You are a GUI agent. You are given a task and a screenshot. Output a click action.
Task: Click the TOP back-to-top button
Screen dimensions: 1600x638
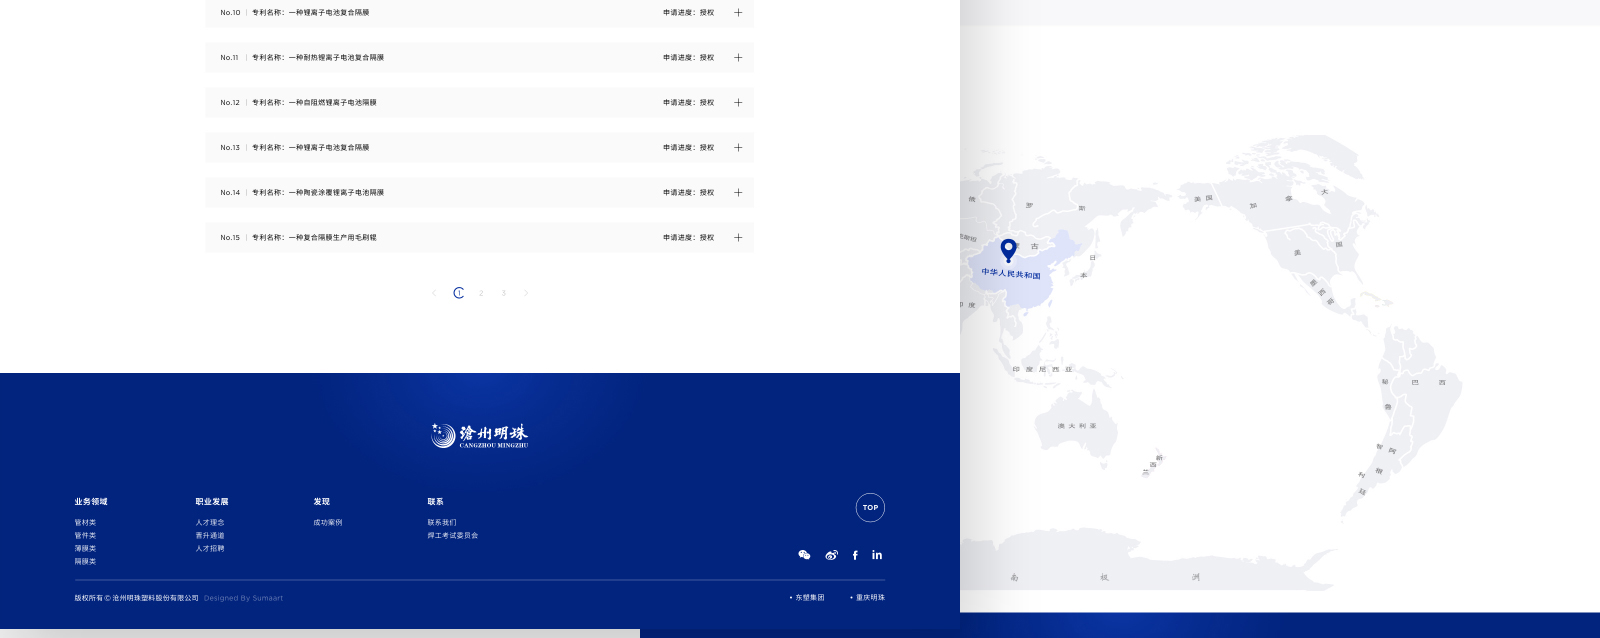(870, 508)
